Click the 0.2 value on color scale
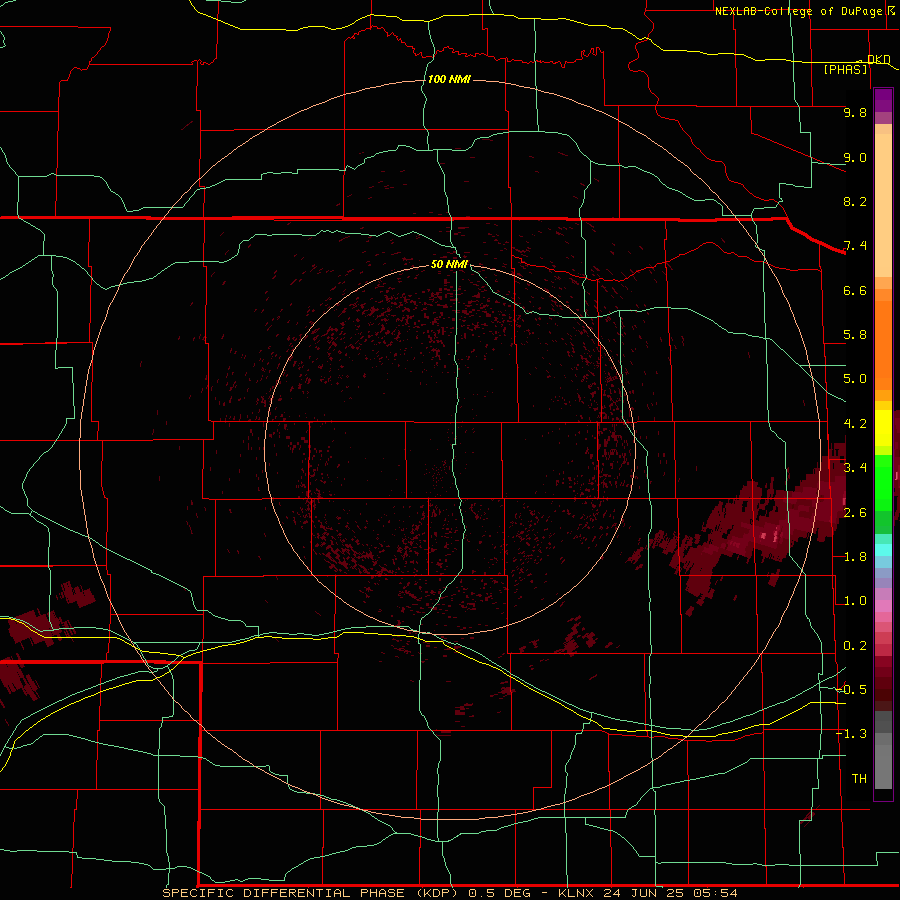The width and height of the screenshot is (900, 900). coord(855,646)
